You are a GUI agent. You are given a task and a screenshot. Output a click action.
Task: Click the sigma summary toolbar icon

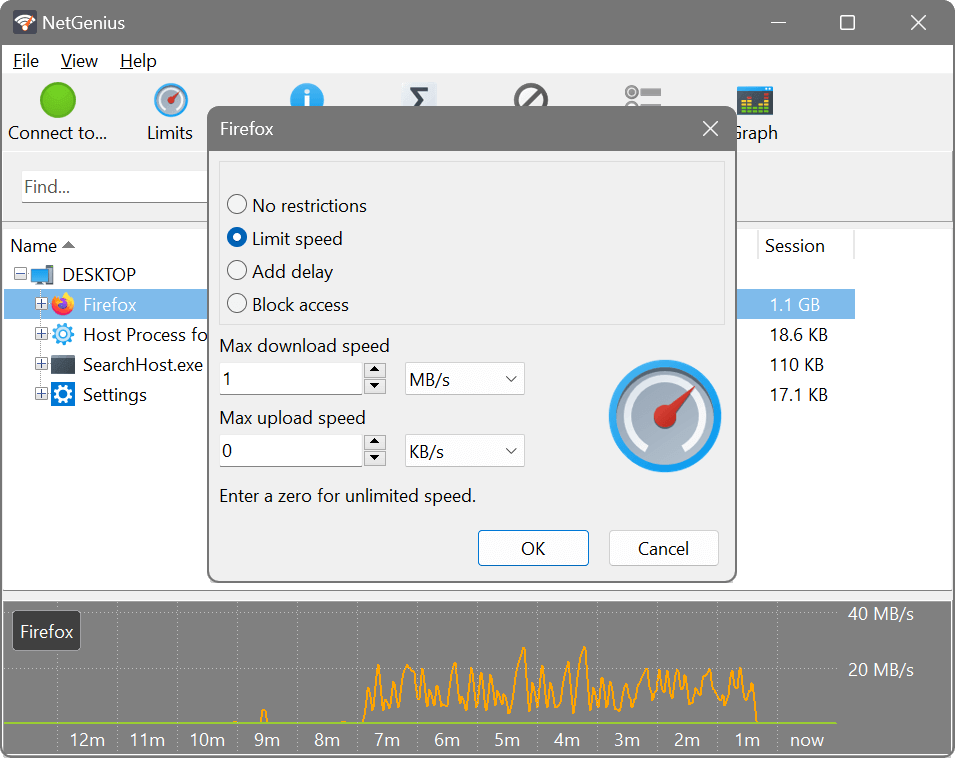[419, 95]
